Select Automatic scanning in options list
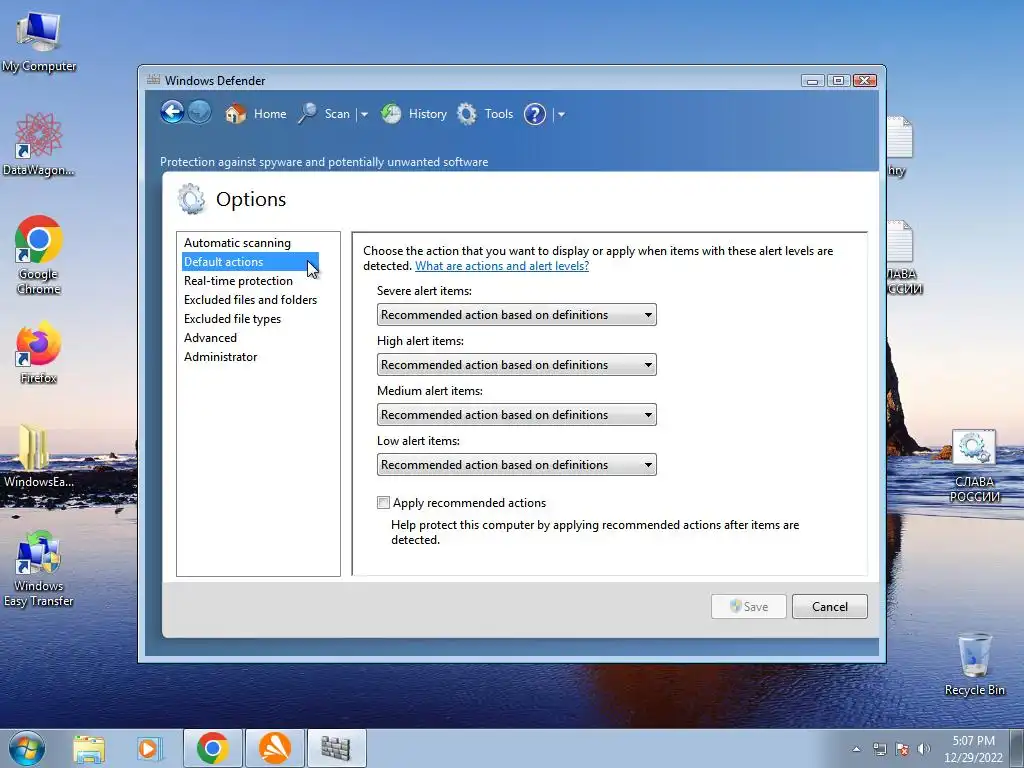 (x=237, y=242)
